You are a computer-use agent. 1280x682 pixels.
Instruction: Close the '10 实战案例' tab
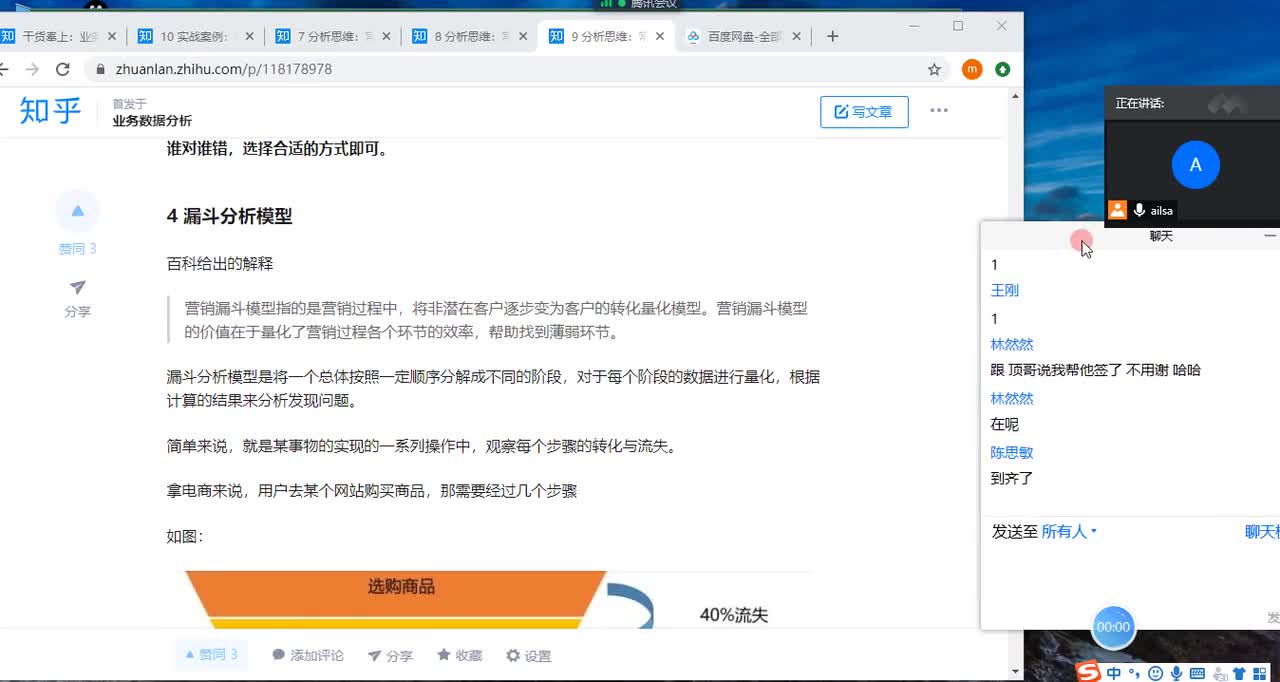249,36
